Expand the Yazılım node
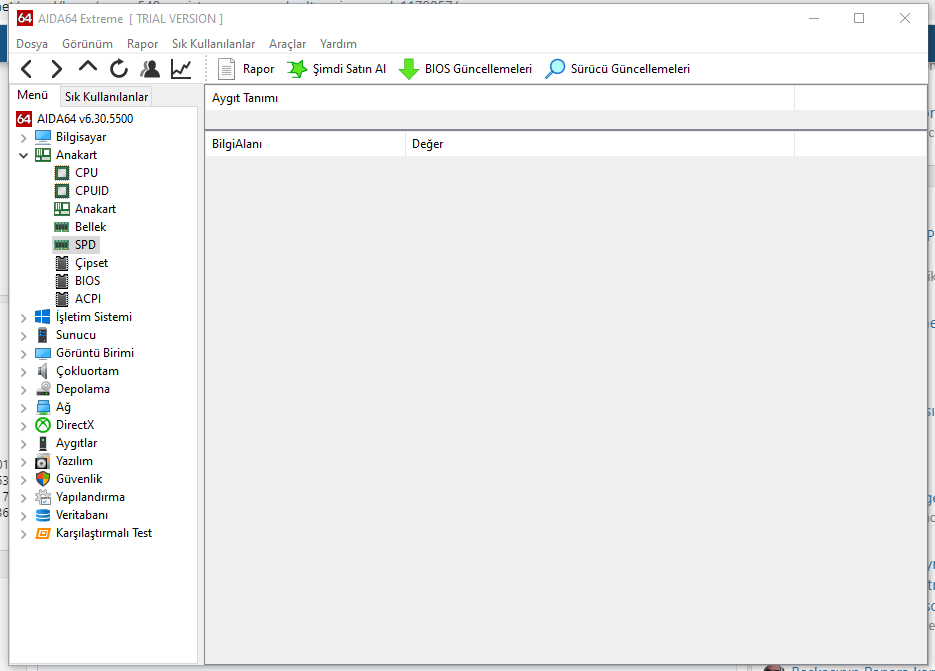 [23, 462]
